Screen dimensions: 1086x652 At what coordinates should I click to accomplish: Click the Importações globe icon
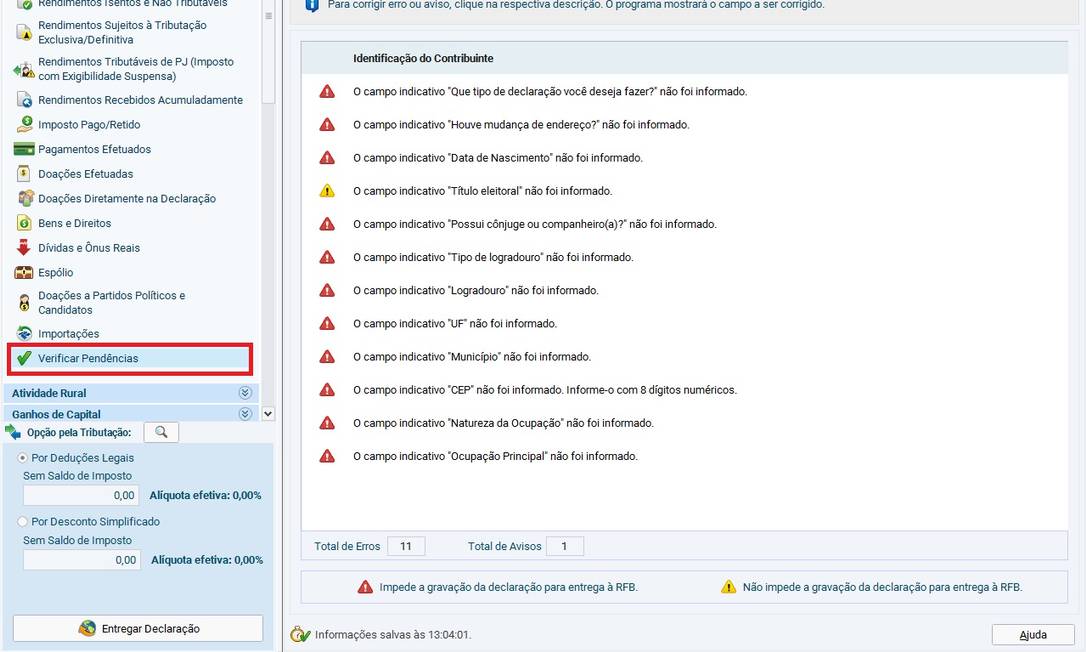pyautogui.click(x=24, y=334)
